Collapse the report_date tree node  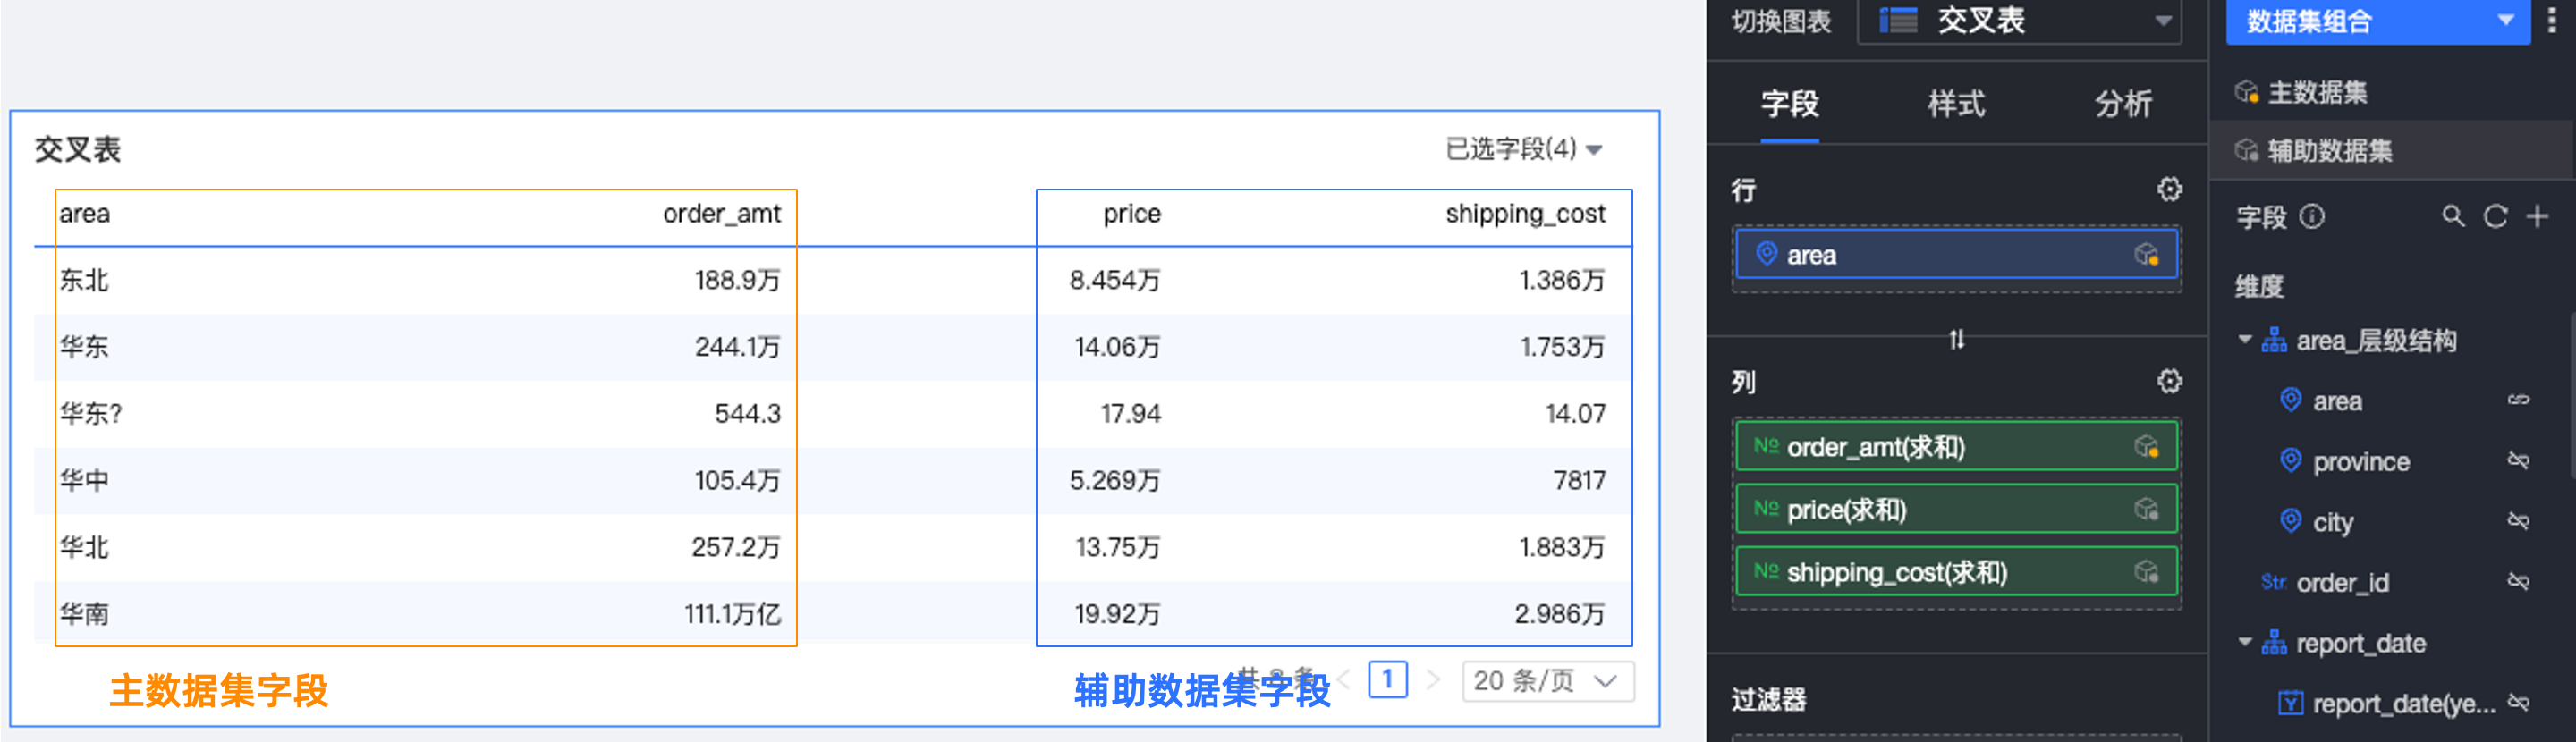[x=2244, y=642]
